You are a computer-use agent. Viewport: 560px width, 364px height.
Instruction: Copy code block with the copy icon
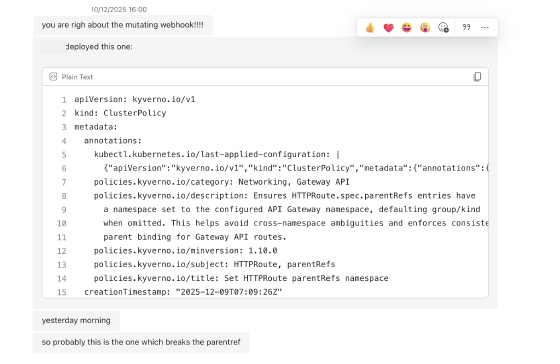[477, 77]
